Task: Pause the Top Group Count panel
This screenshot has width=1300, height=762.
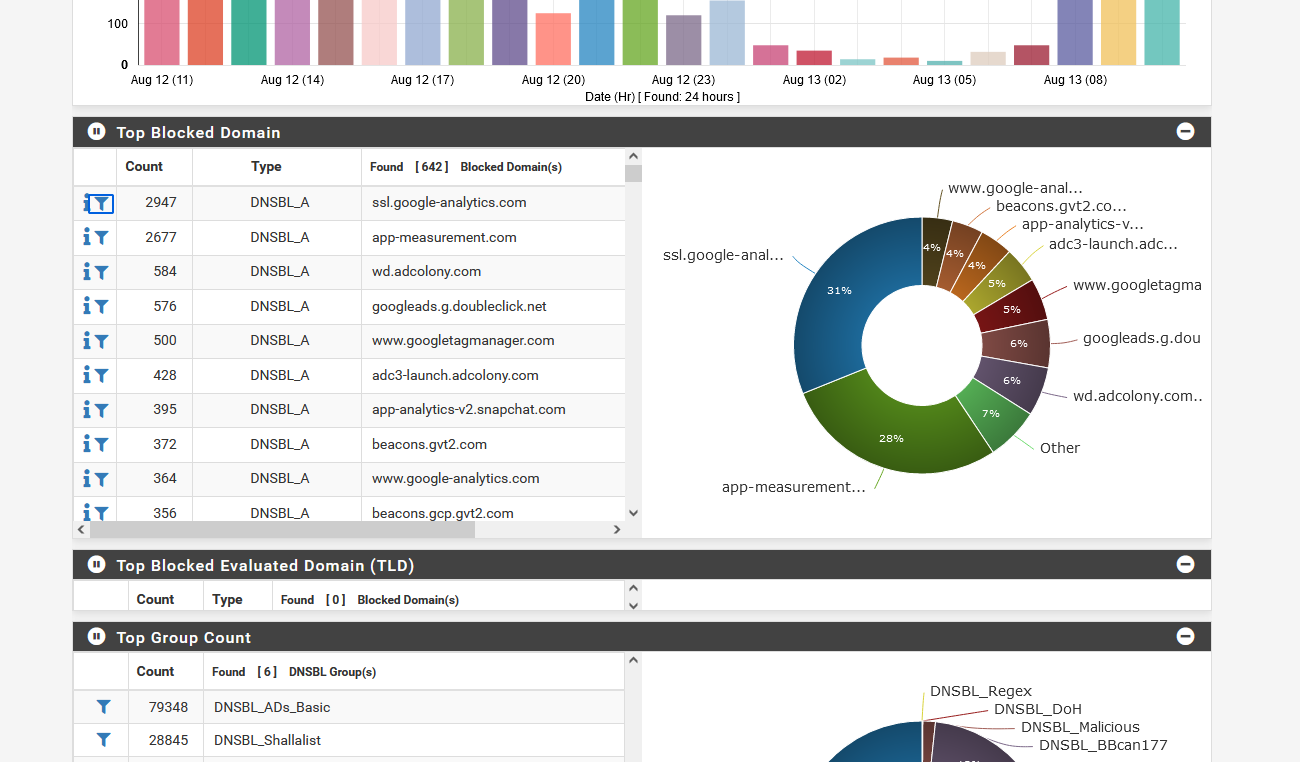Action: (x=96, y=636)
